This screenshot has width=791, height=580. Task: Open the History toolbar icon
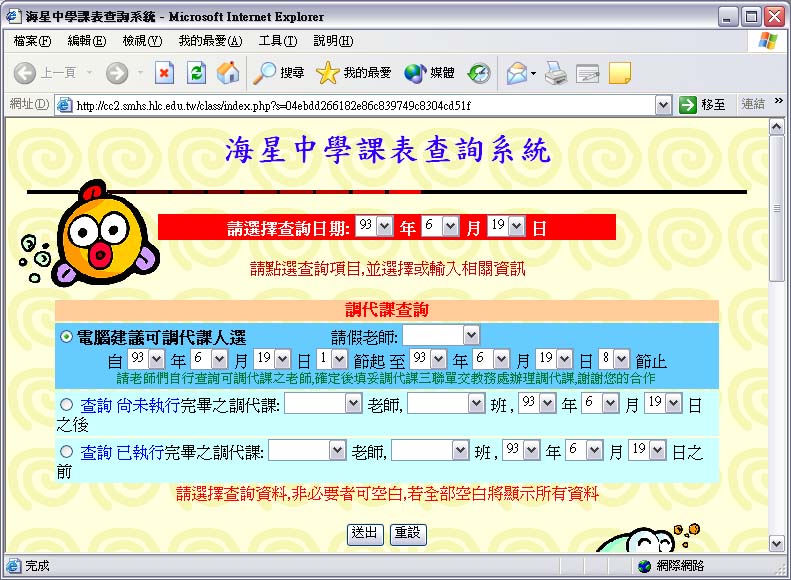(479, 73)
